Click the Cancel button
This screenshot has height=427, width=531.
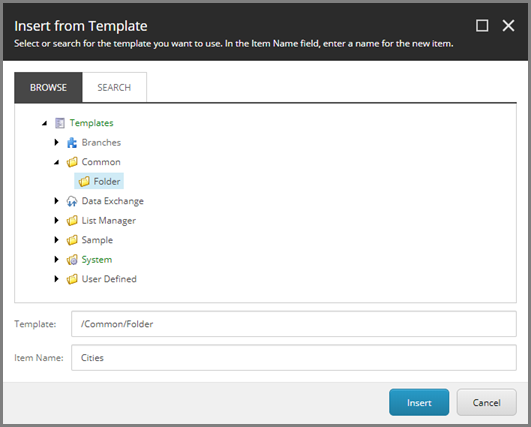(486, 402)
